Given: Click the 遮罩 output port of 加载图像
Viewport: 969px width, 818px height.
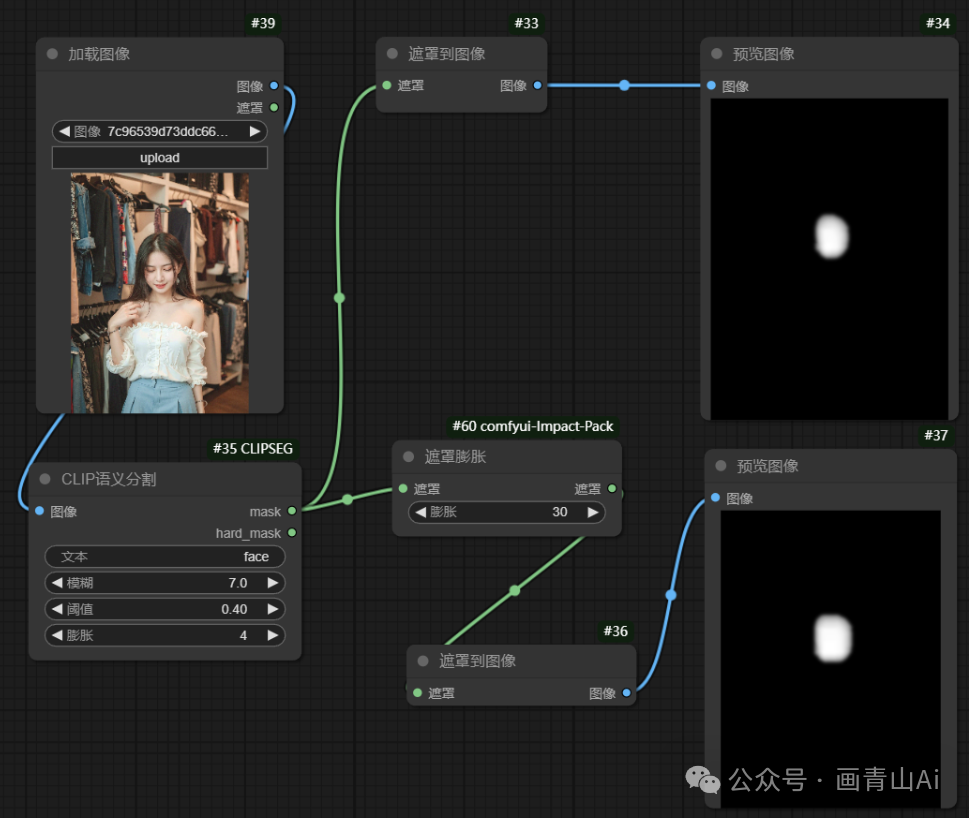Looking at the screenshot, I should (274, 108).
